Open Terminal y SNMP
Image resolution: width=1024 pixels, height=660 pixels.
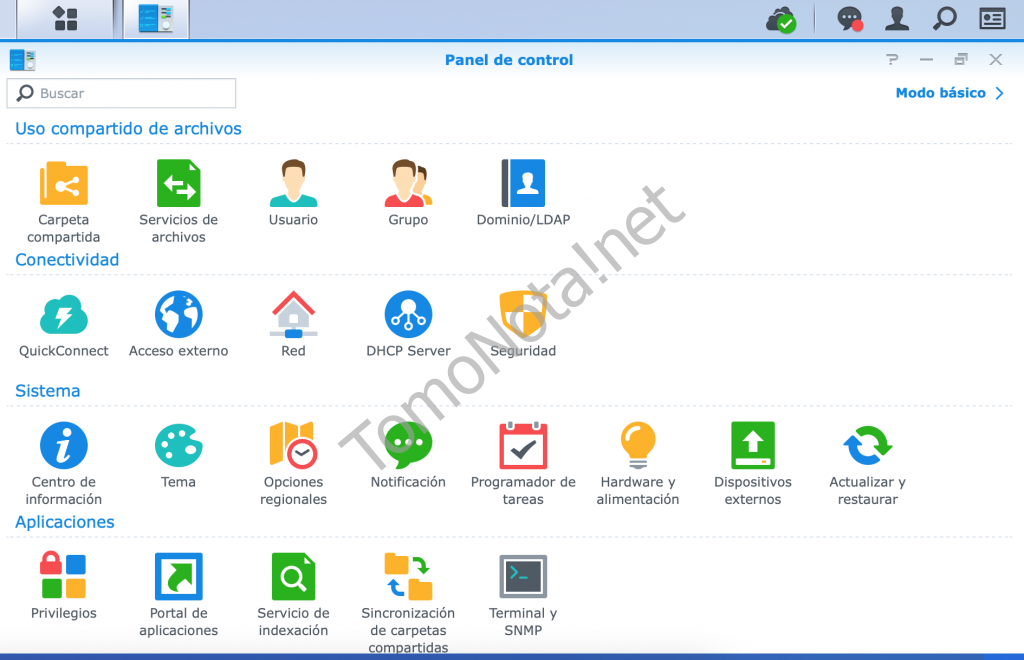(523, 577)
